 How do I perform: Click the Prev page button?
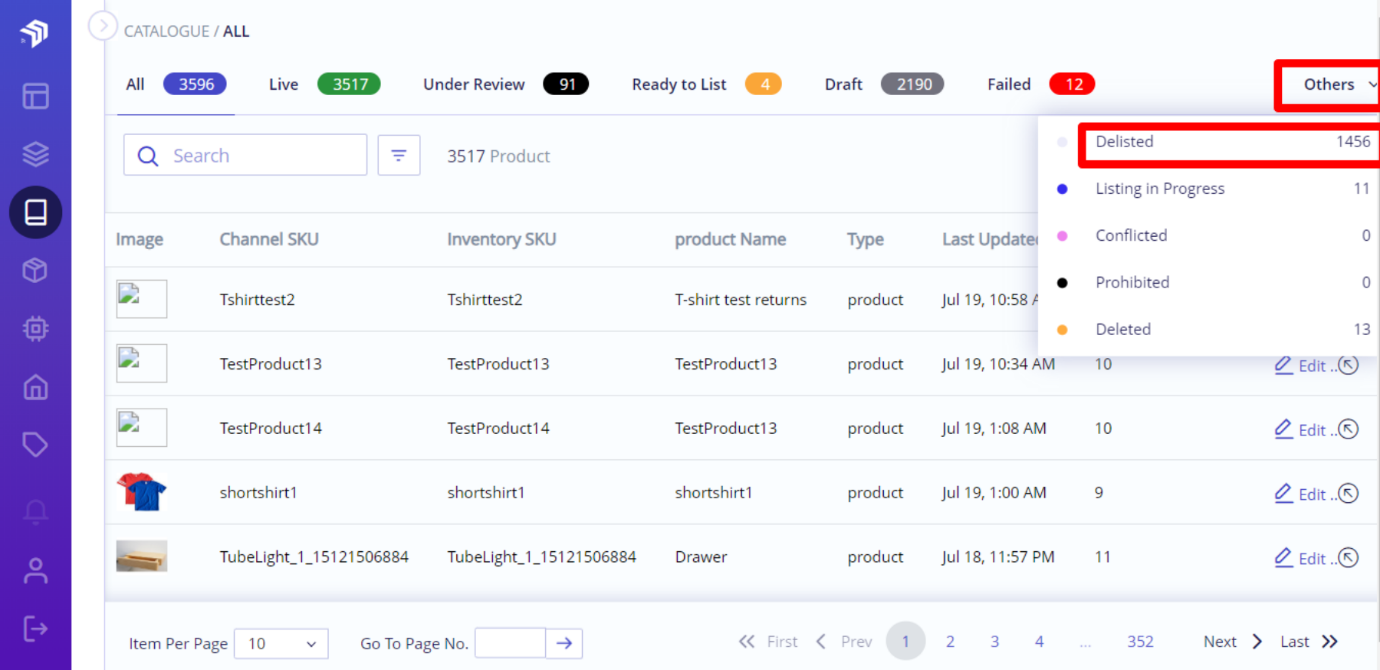coord(844,642)
